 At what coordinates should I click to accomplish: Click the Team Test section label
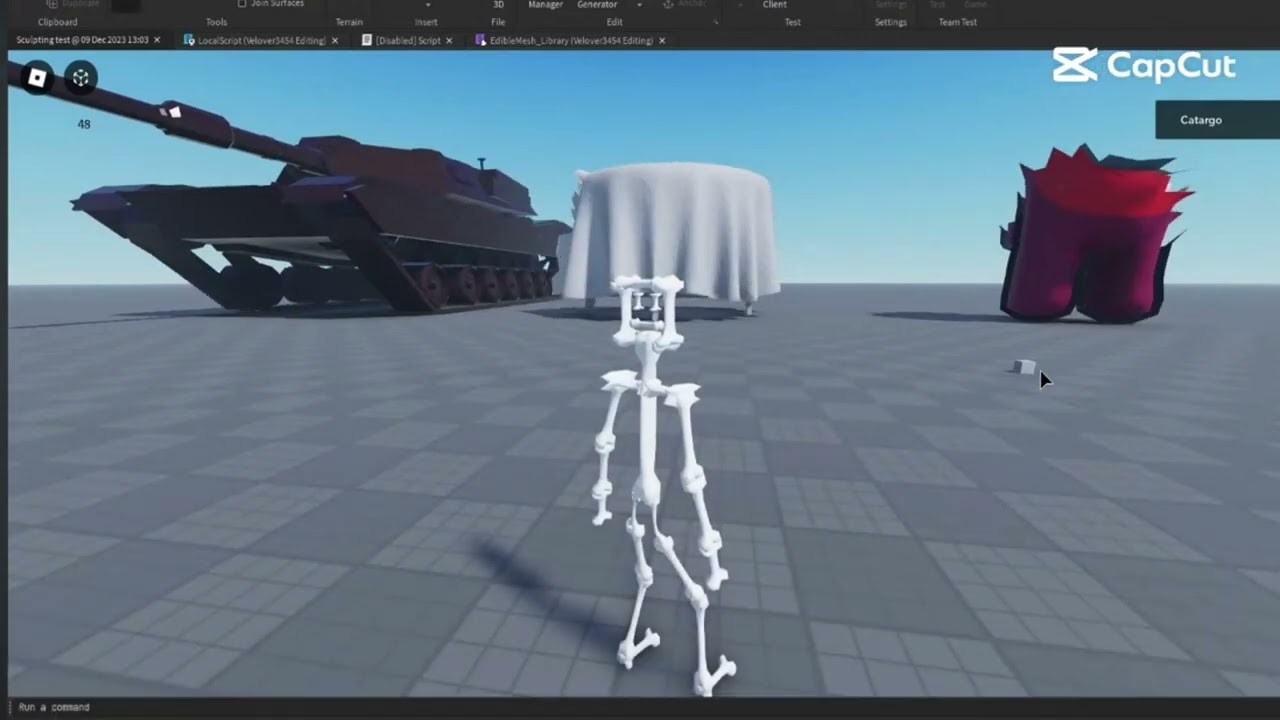point(958,22)
